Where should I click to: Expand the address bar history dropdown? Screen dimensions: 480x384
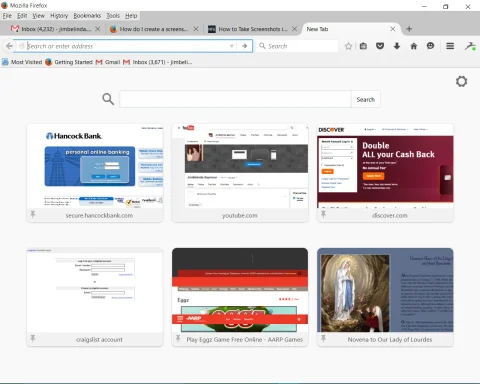click(232, 46)
